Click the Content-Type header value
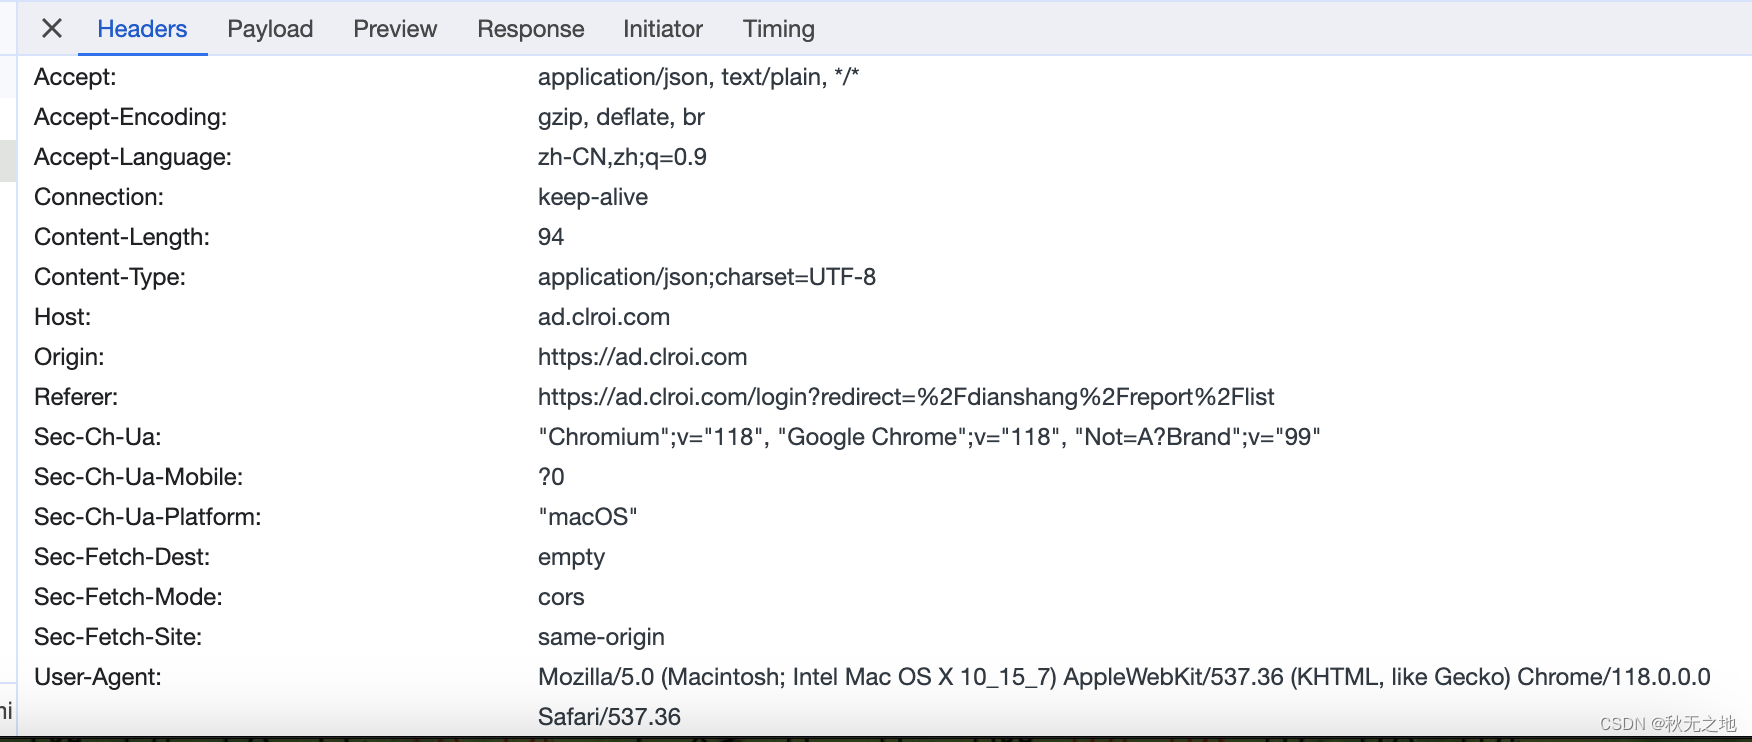 coord(706,277)
